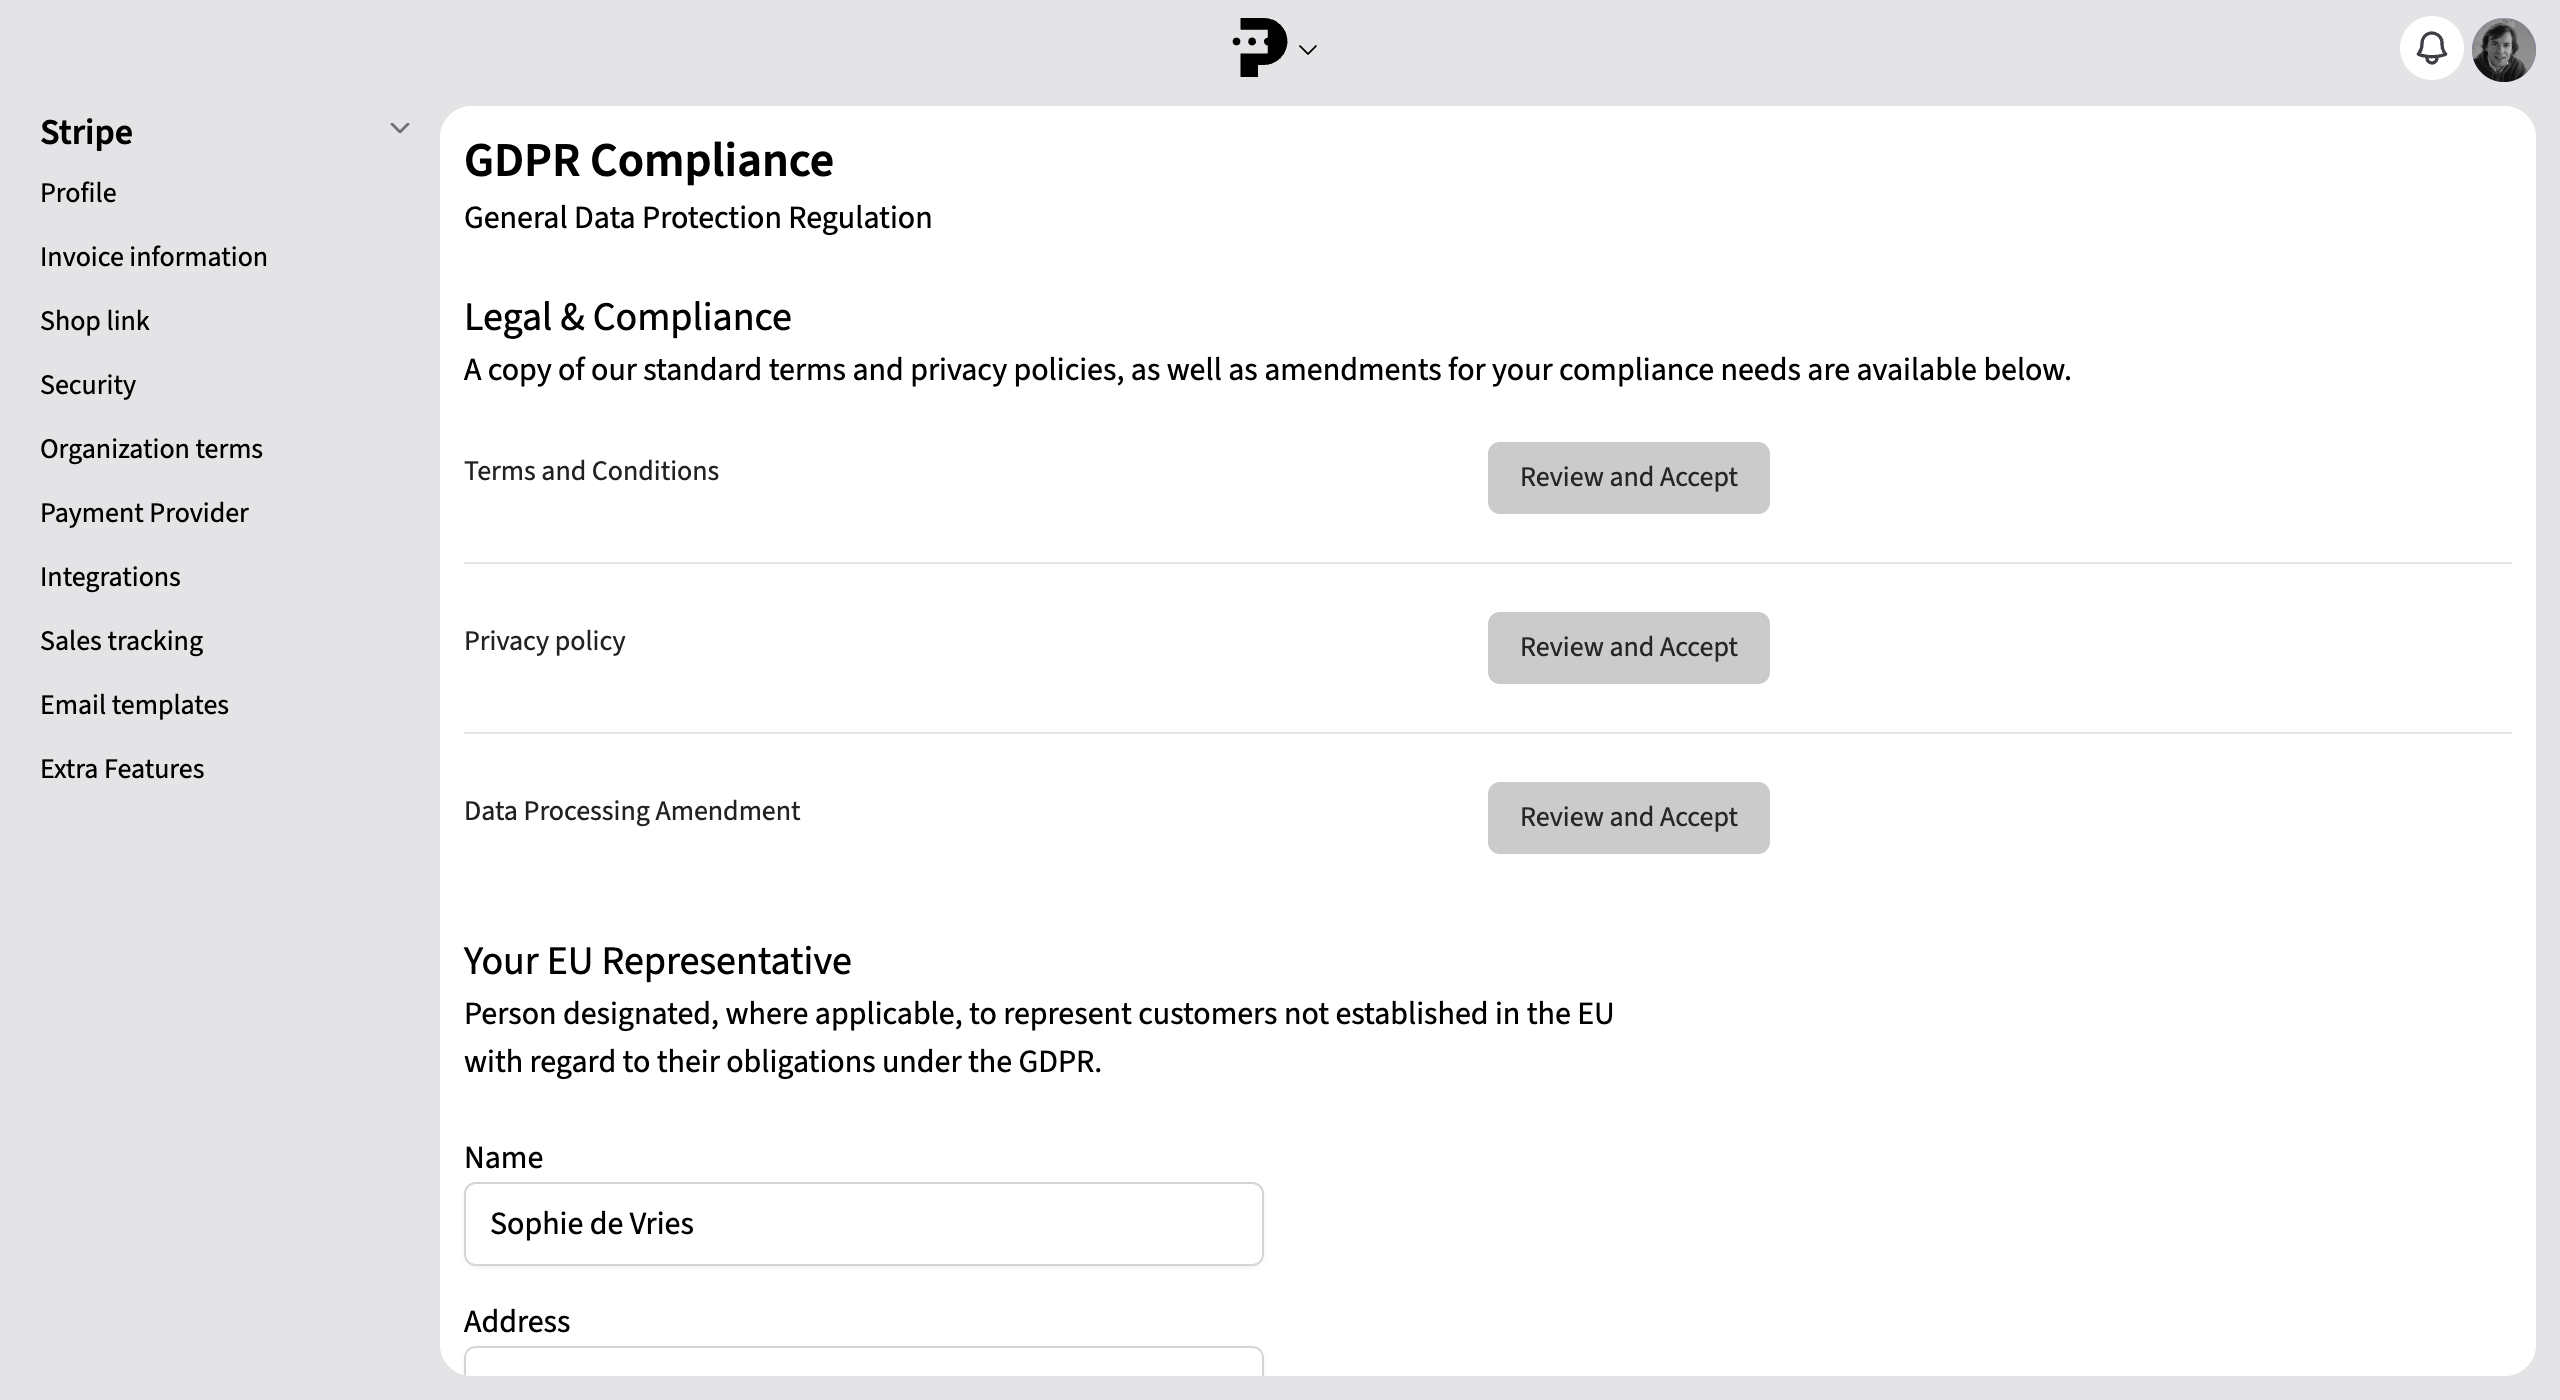Screen dimensions: 2560x1400
Task: Click the GDPR Compliance heading
Action: pos(648,160)
